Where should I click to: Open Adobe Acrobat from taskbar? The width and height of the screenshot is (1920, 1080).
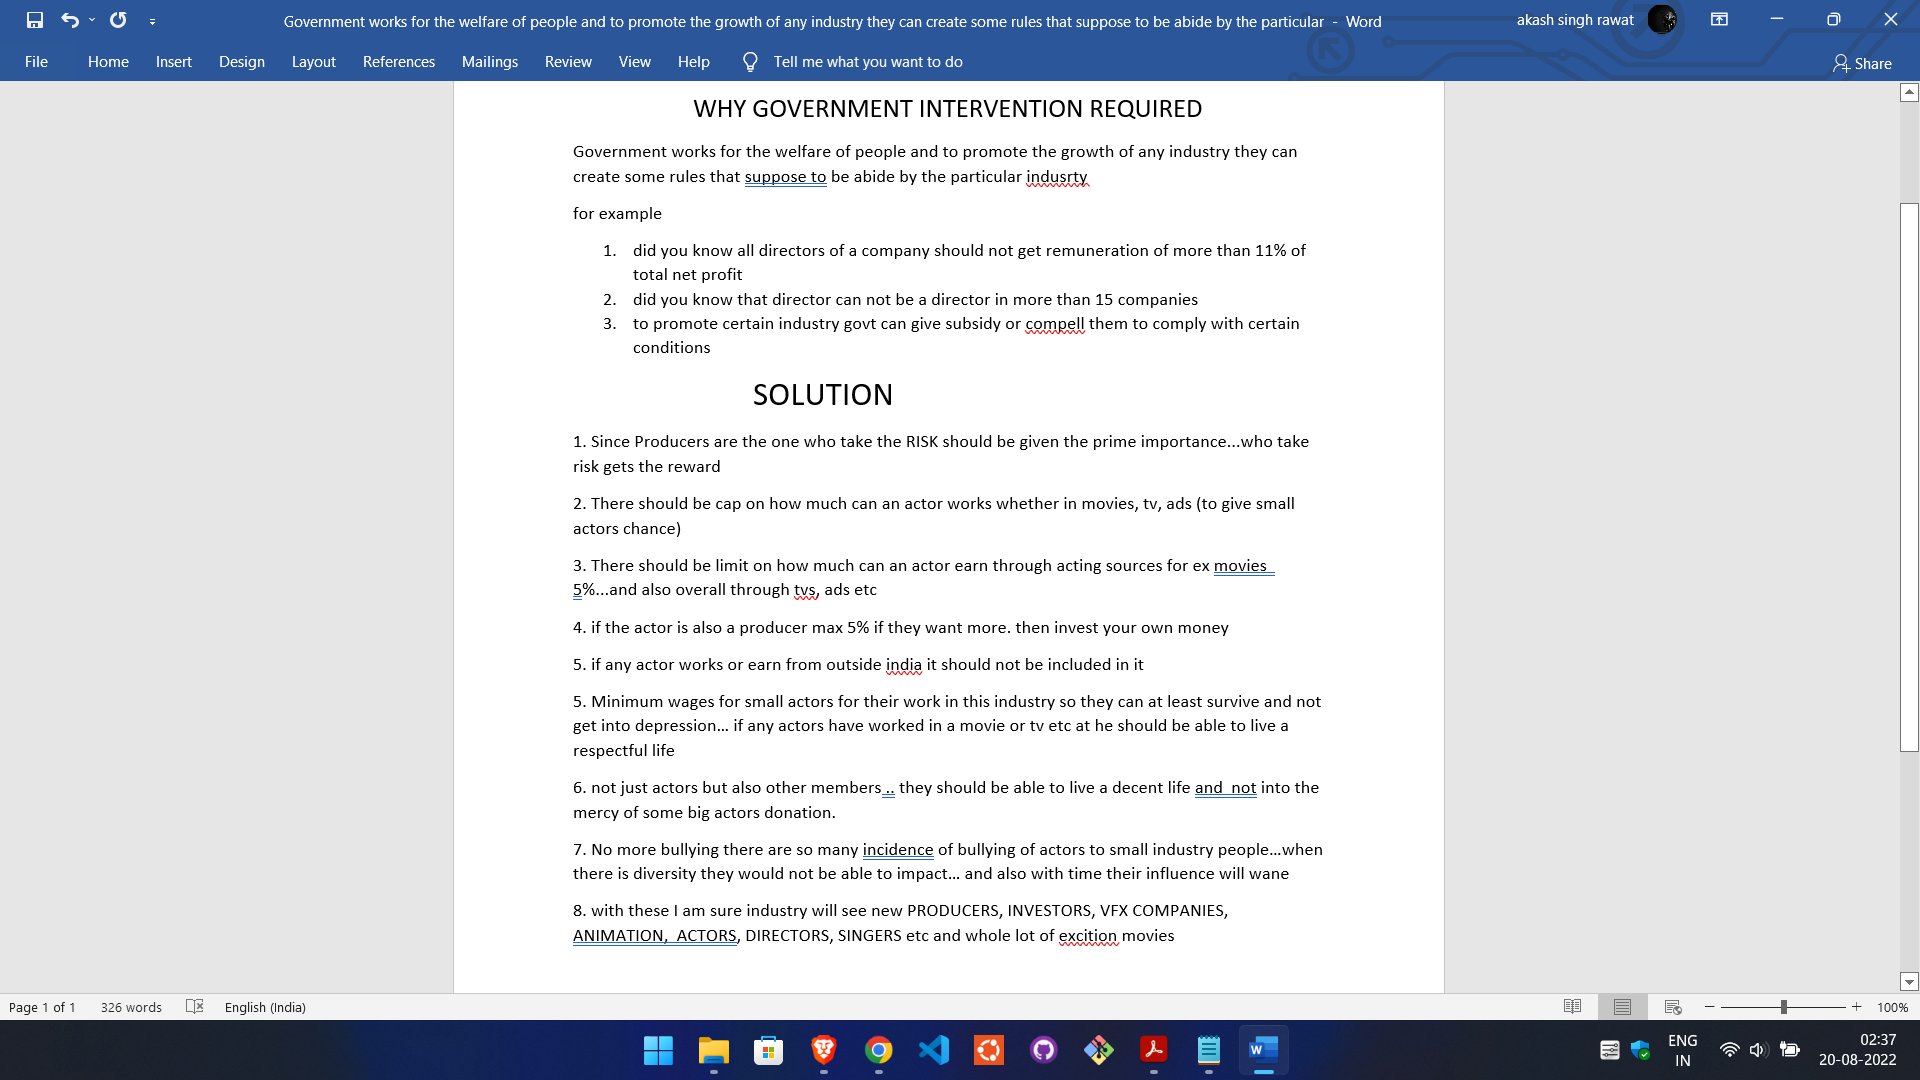1154,1050
